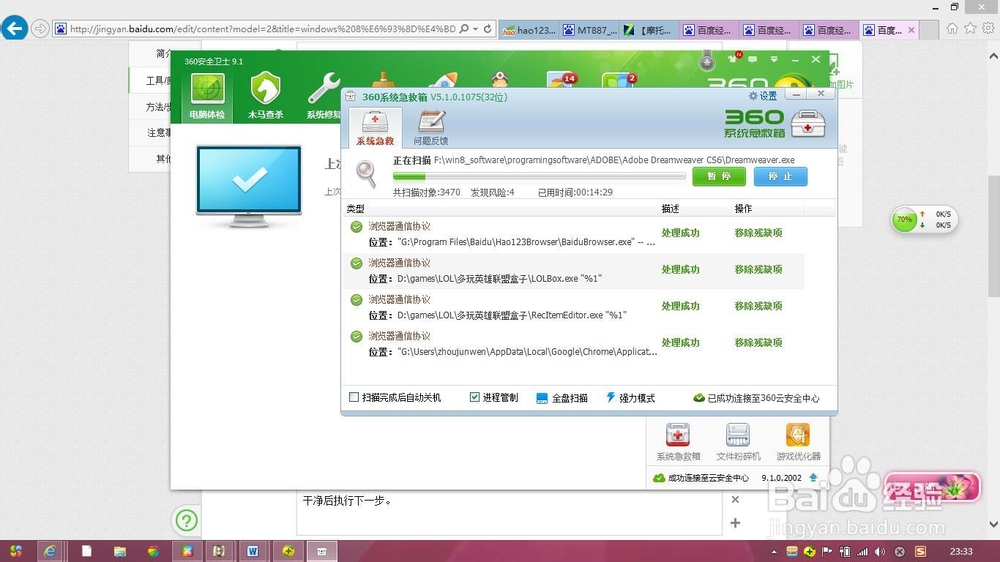Image resolution: width=1000 pixels, height=562 pixels.
Task: Open the feedback chat icon in 360安全卫士
Action: click(753, 59)
